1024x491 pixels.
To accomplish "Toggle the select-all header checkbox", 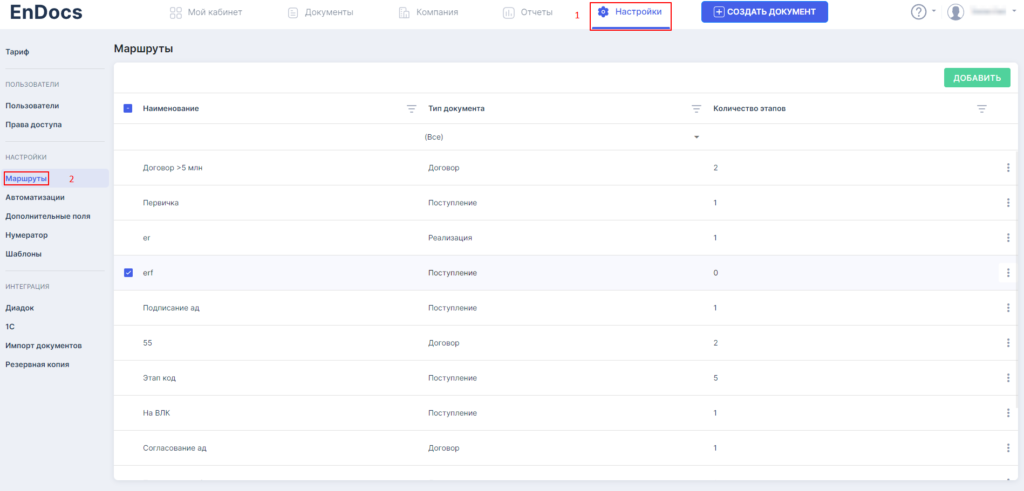I will coord(128,108).
